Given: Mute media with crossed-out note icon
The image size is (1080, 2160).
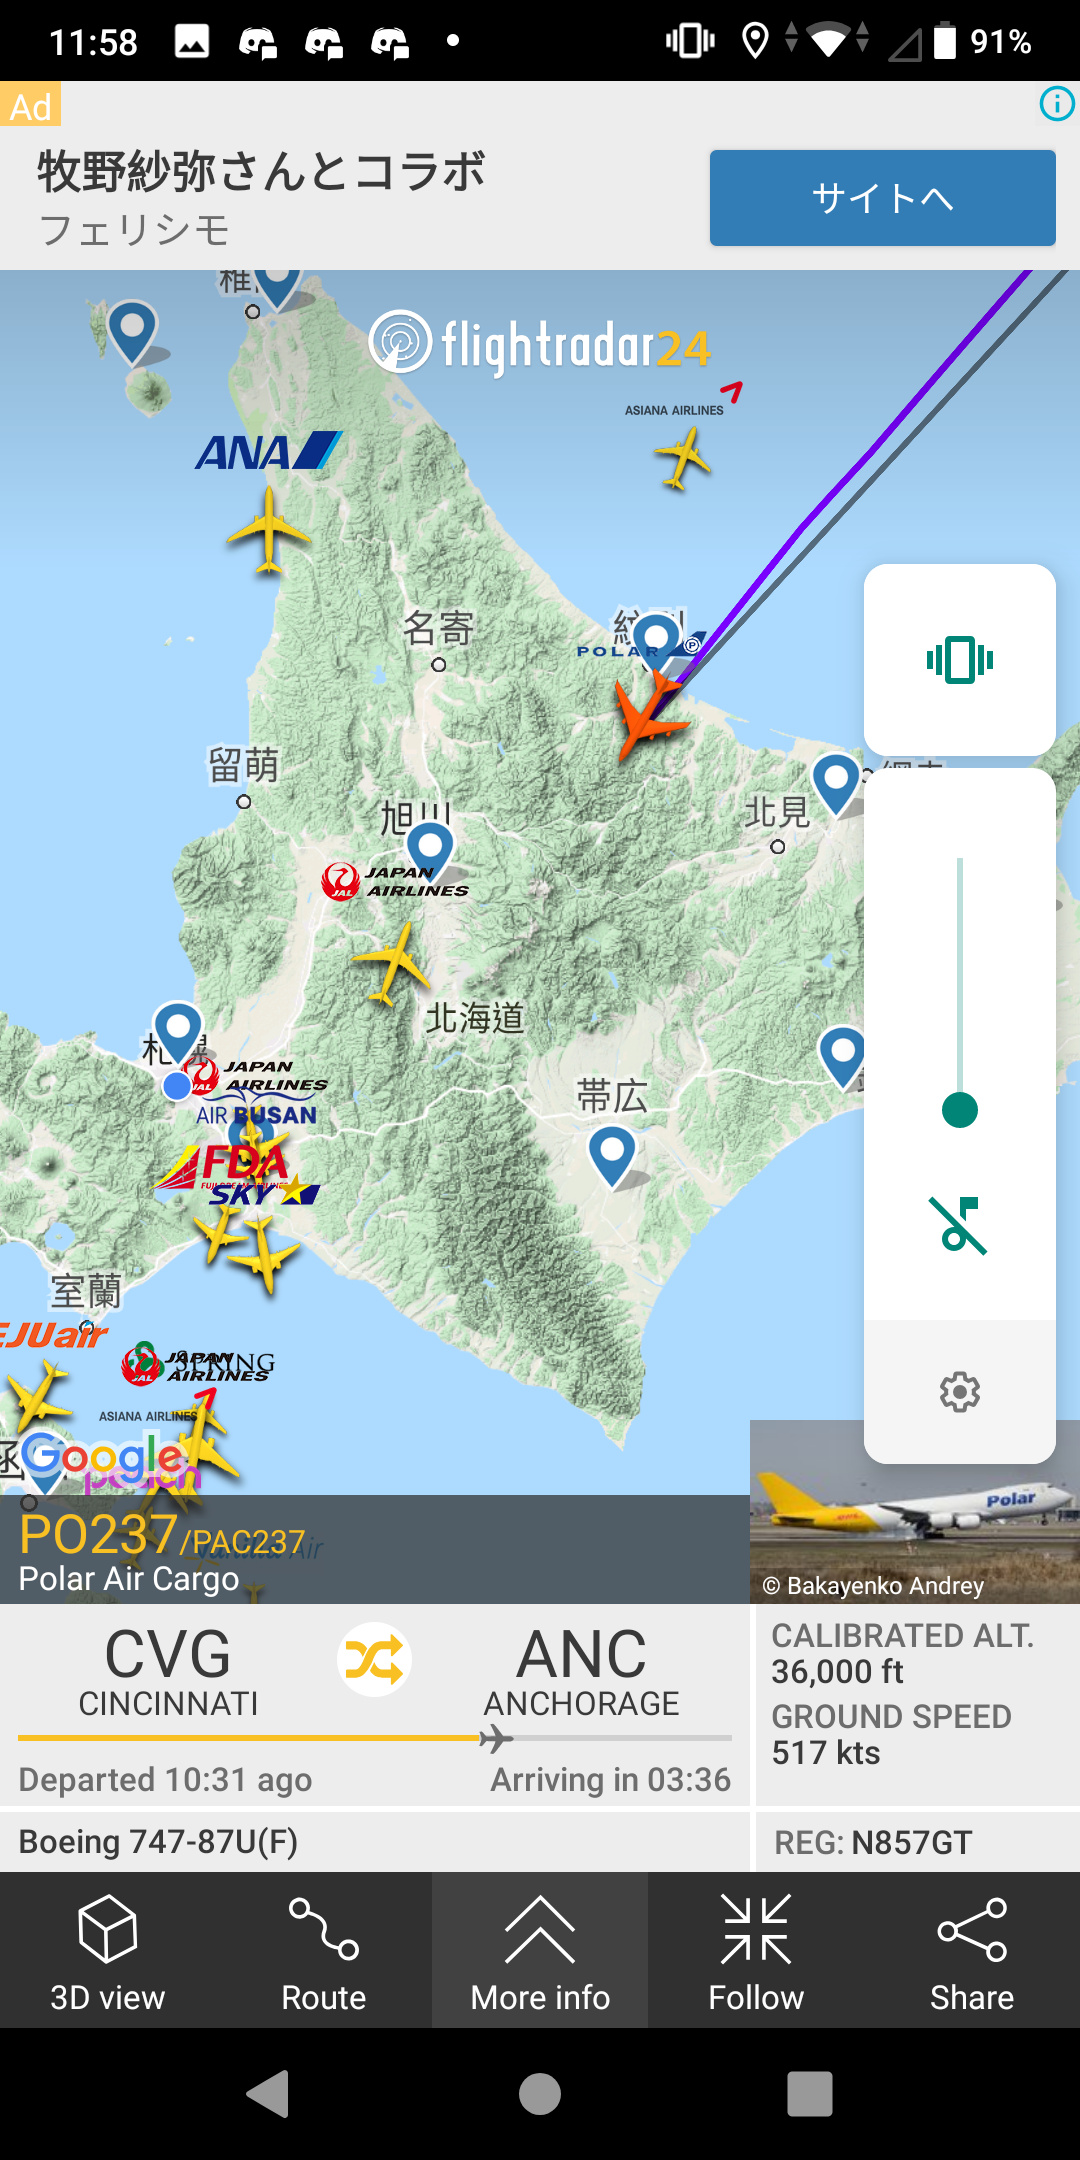Looking at the screenshot, I should coord(960,1225).
